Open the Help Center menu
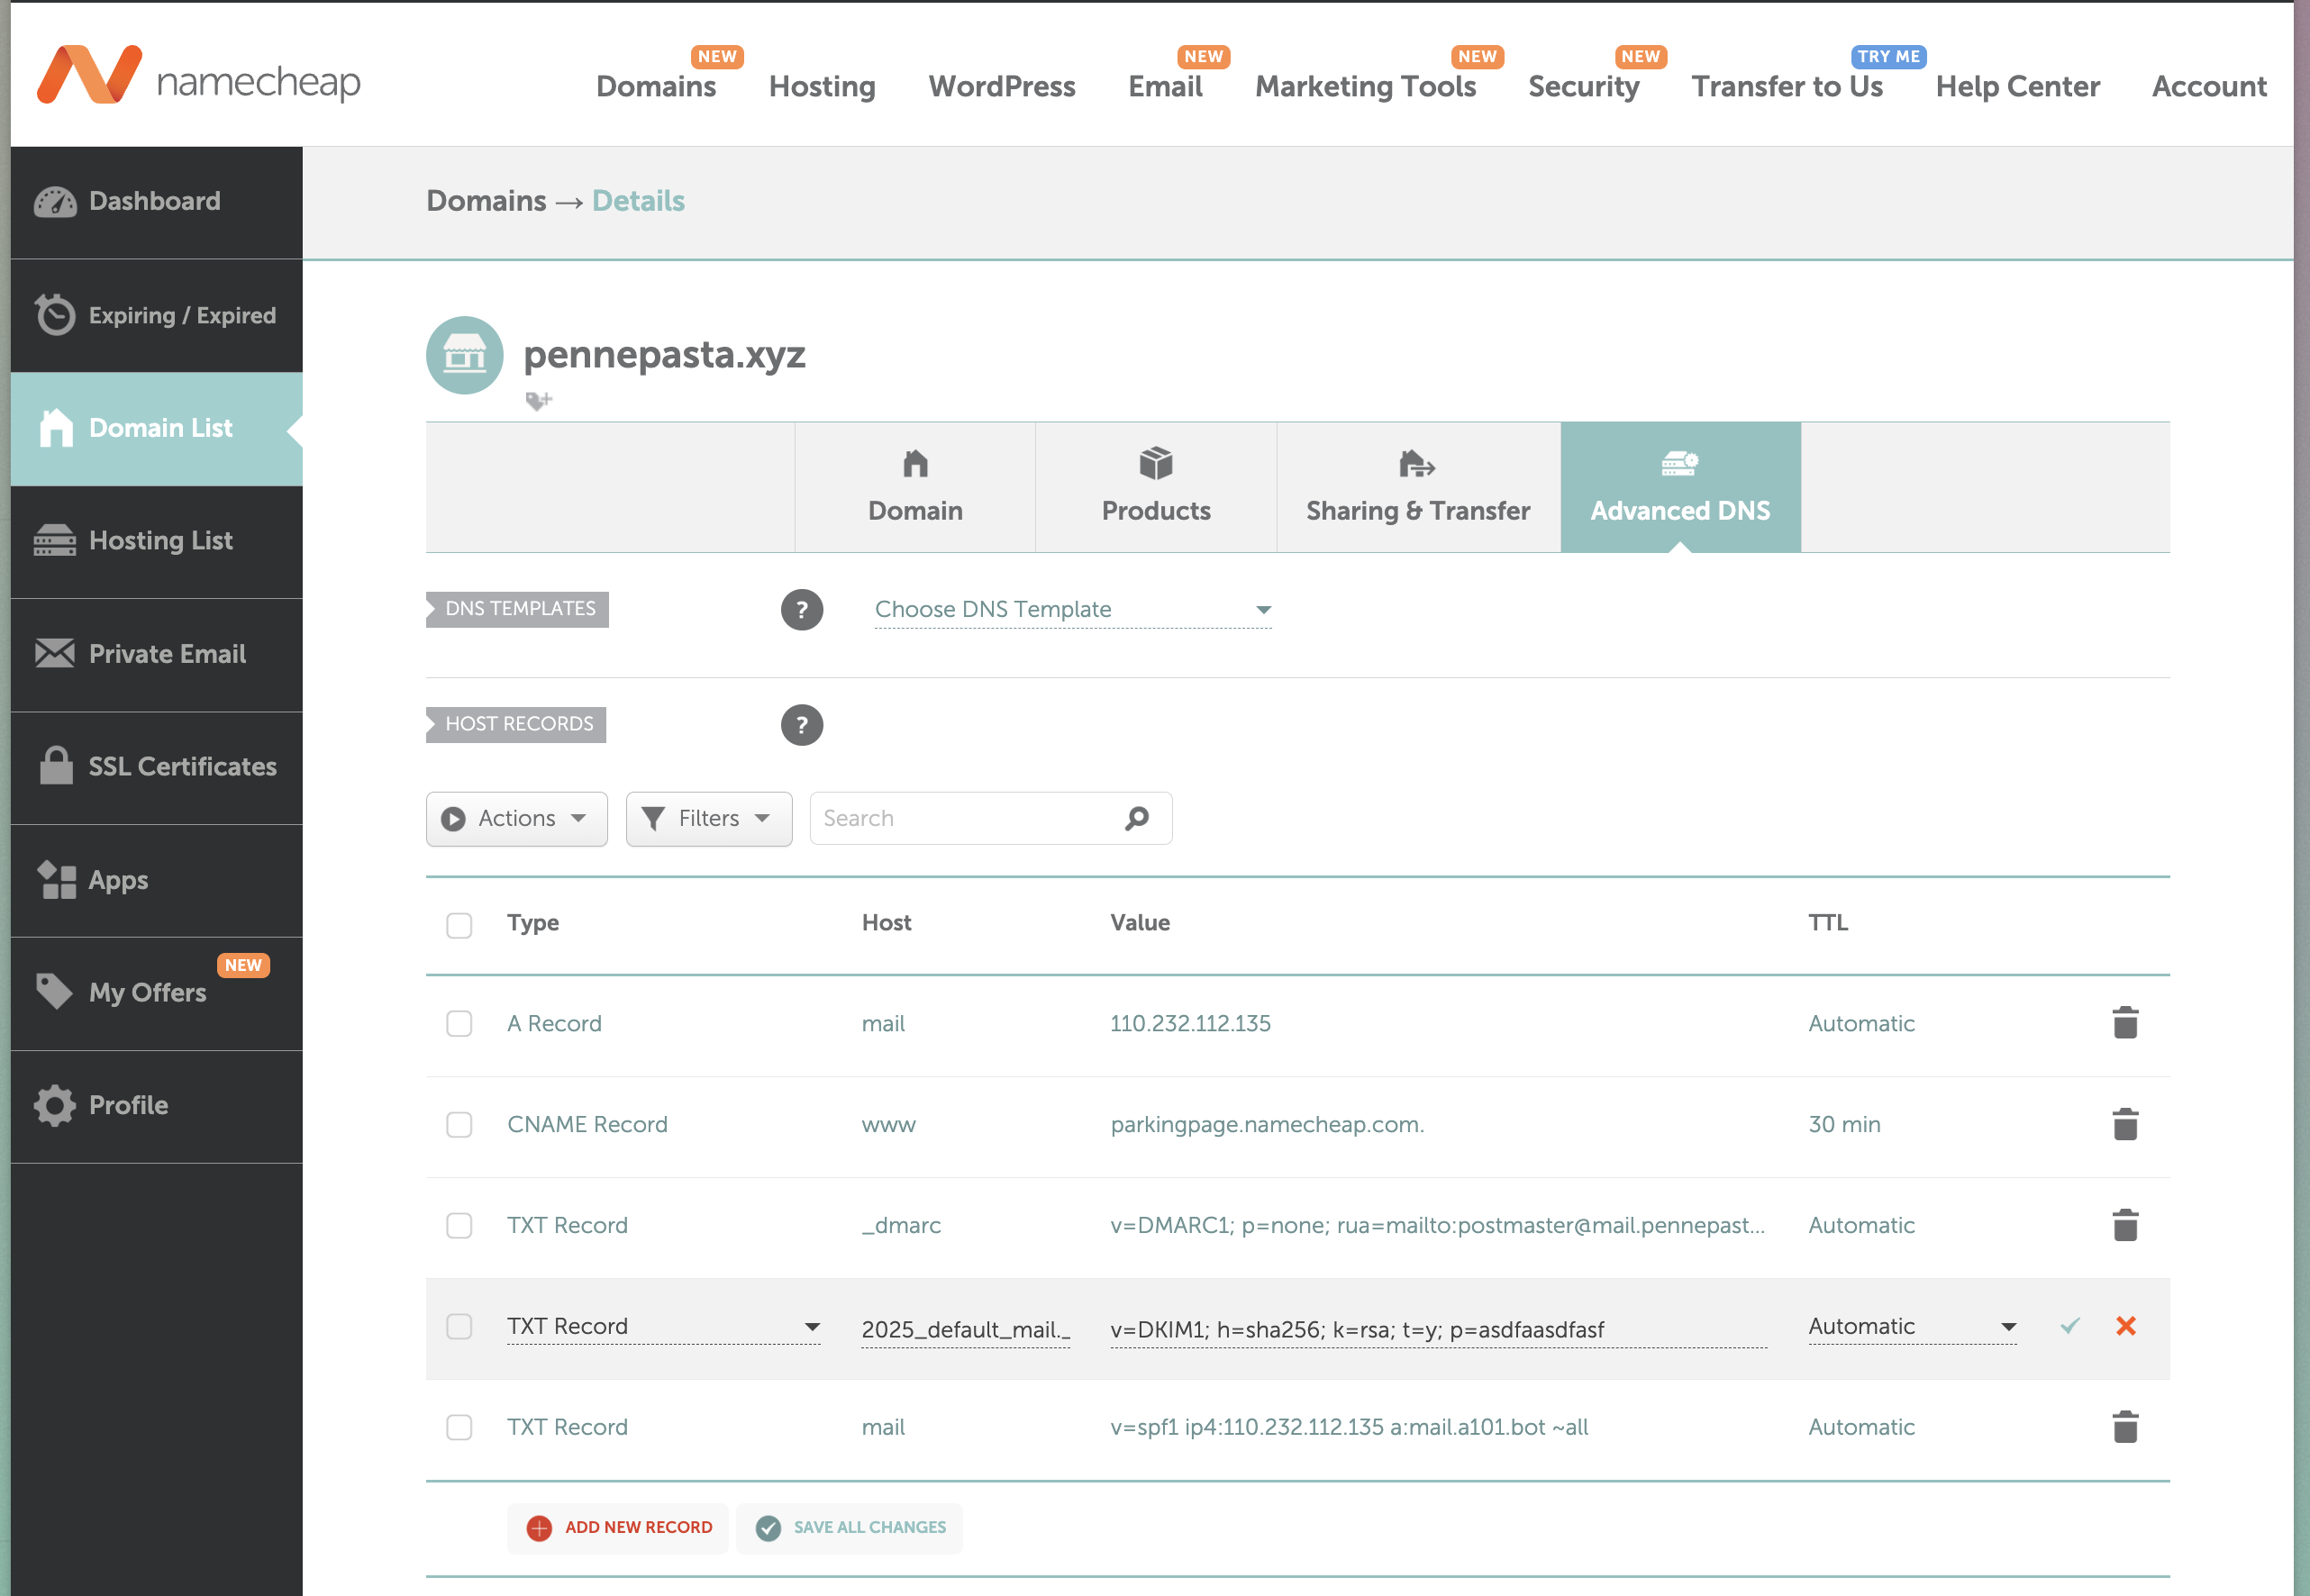 [x=2017, y=86]
